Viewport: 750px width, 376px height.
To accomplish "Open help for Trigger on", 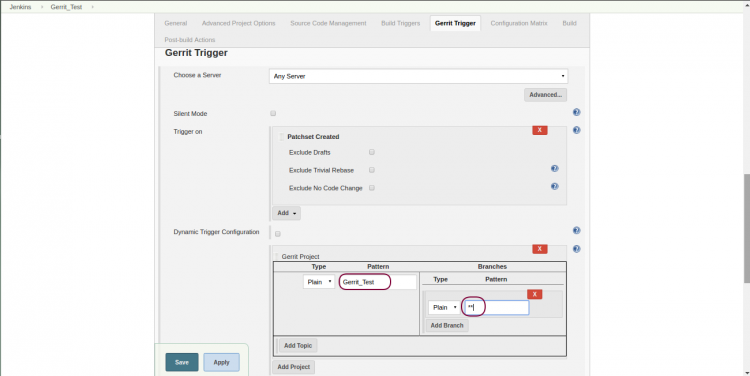I will click(x=576, y=130).
